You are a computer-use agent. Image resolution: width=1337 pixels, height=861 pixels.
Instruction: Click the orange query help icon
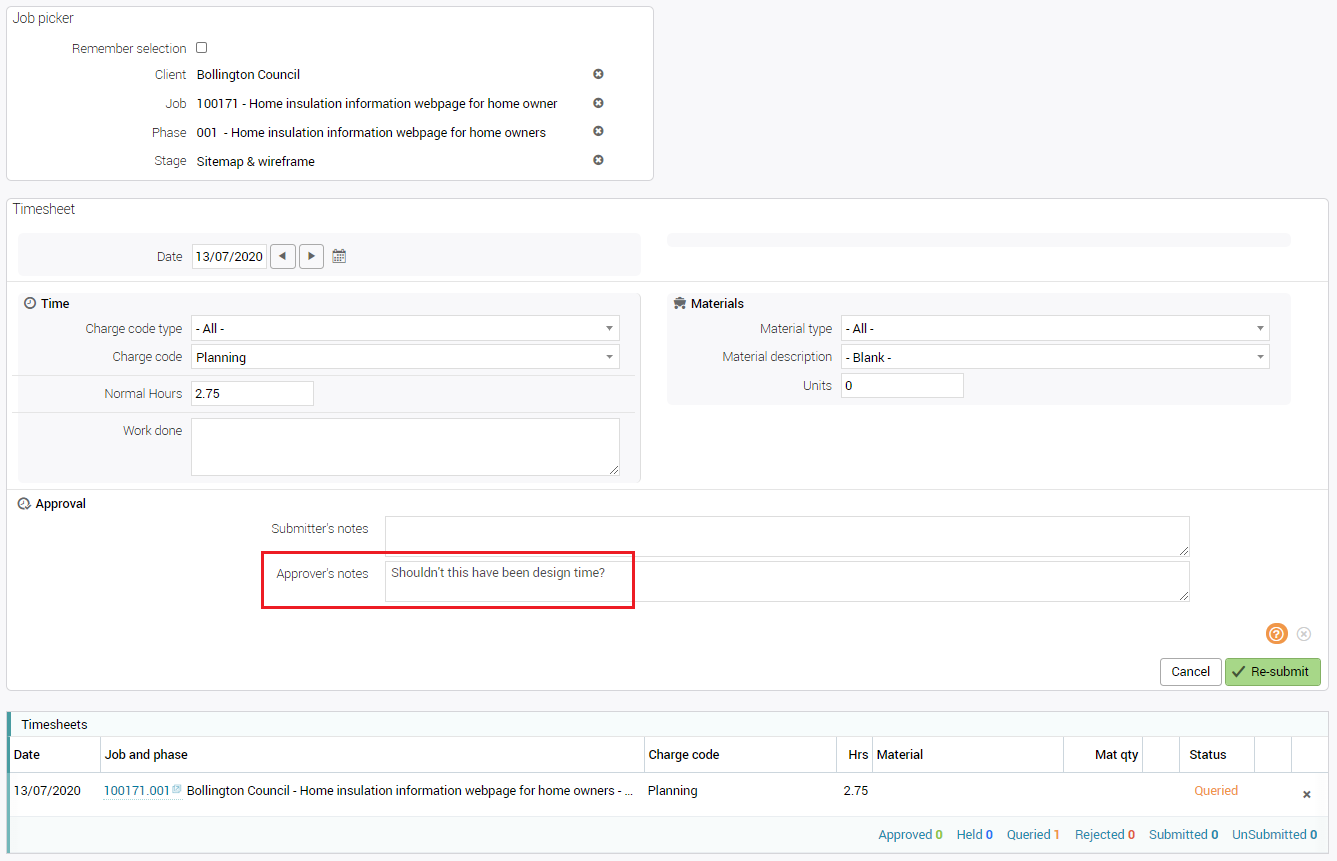pos(1276,634)
